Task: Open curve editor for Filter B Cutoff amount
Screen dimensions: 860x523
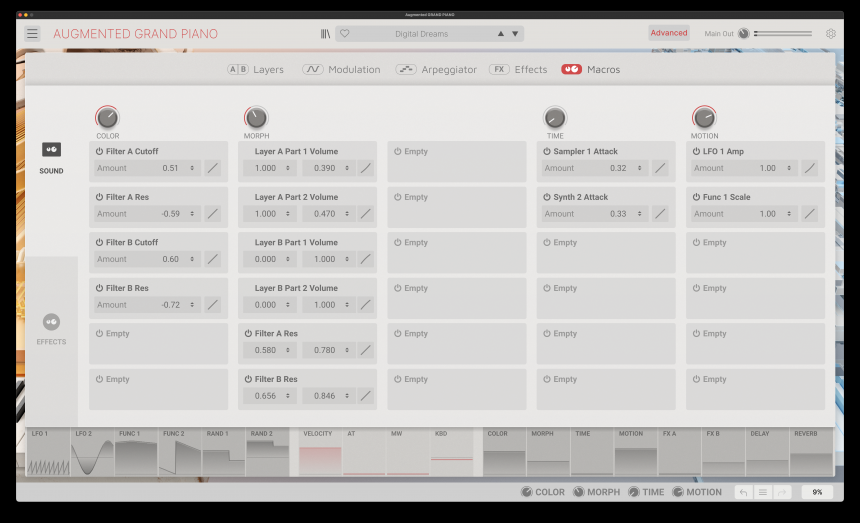Action: click(213, 259)
